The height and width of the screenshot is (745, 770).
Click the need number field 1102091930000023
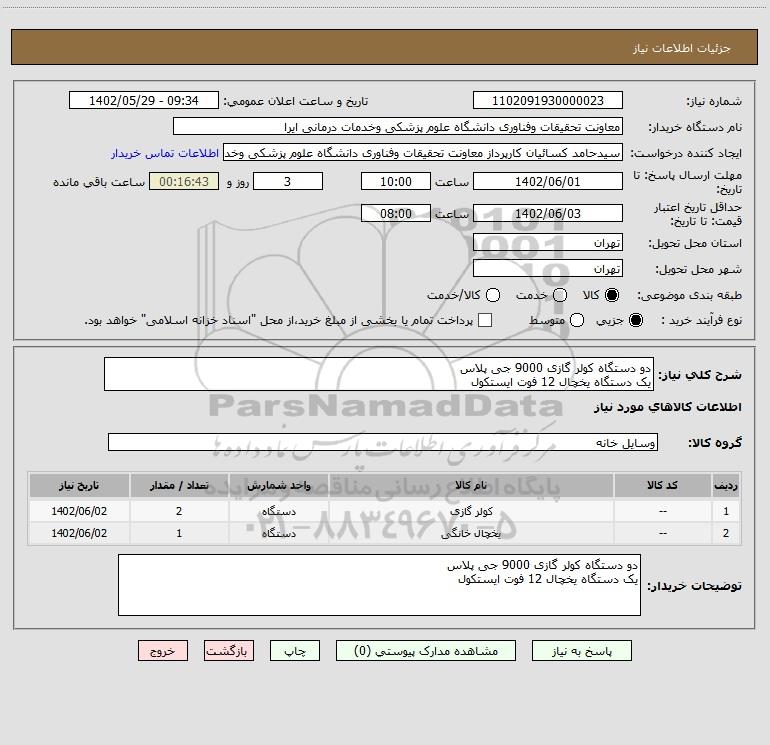point(548,101)
